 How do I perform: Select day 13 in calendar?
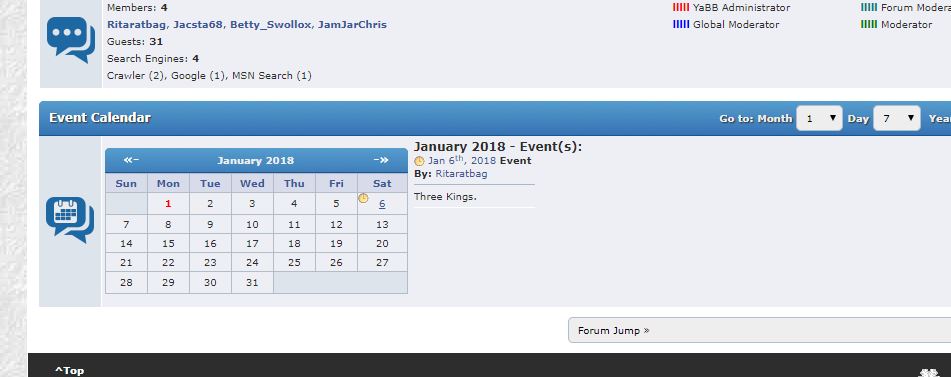point(382,225)
